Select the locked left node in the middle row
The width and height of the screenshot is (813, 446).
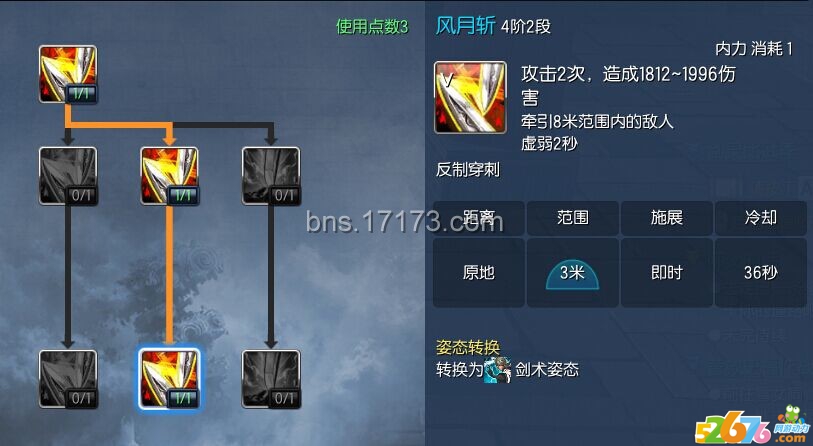pyautogui.click(x=68, y=176)
